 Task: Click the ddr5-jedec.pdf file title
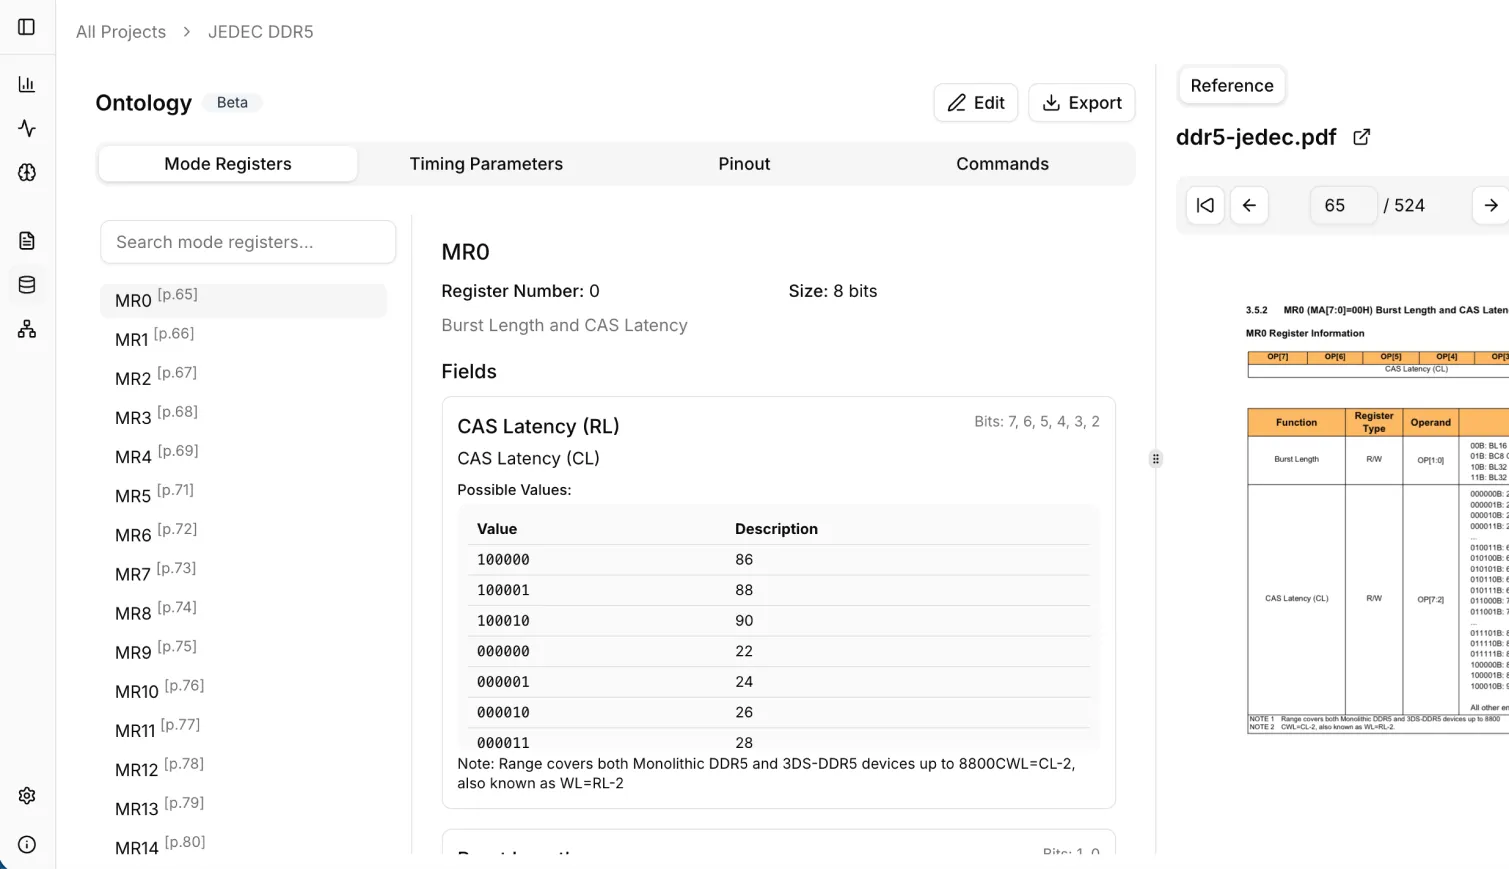[x=1256, y=137]
